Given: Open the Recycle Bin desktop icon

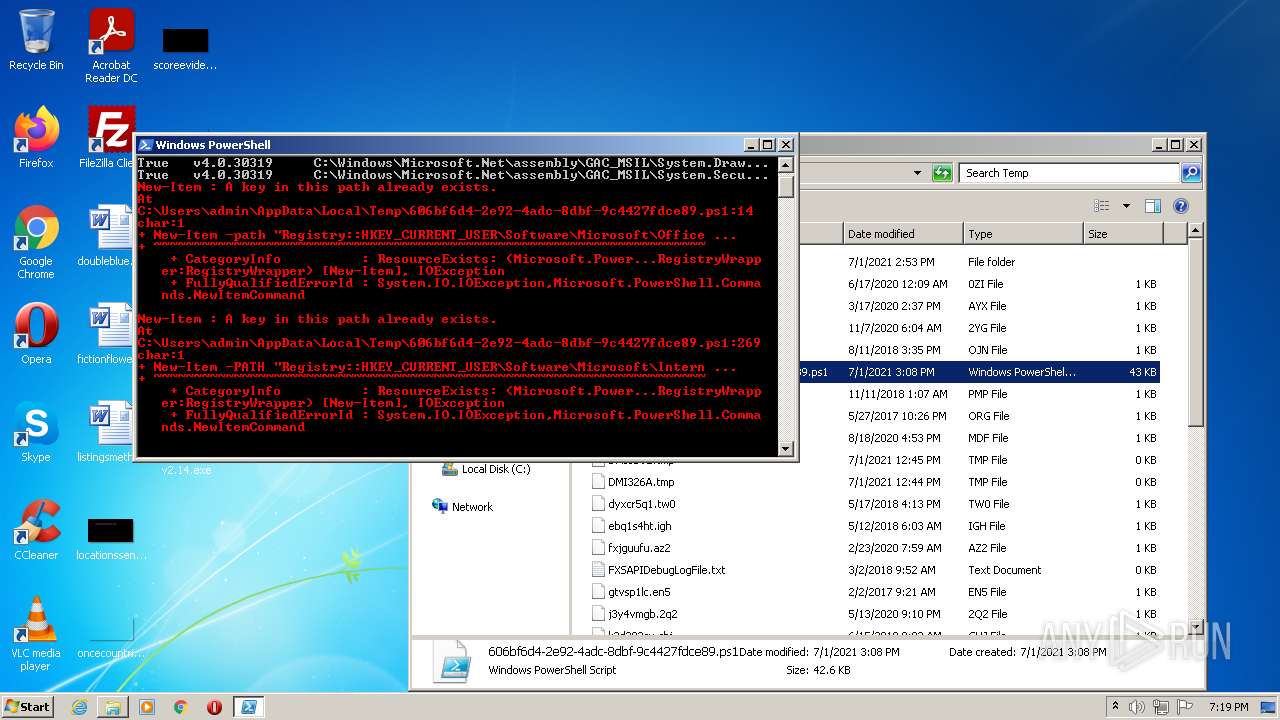Looking at the screenshot, I should pos(36,40).
